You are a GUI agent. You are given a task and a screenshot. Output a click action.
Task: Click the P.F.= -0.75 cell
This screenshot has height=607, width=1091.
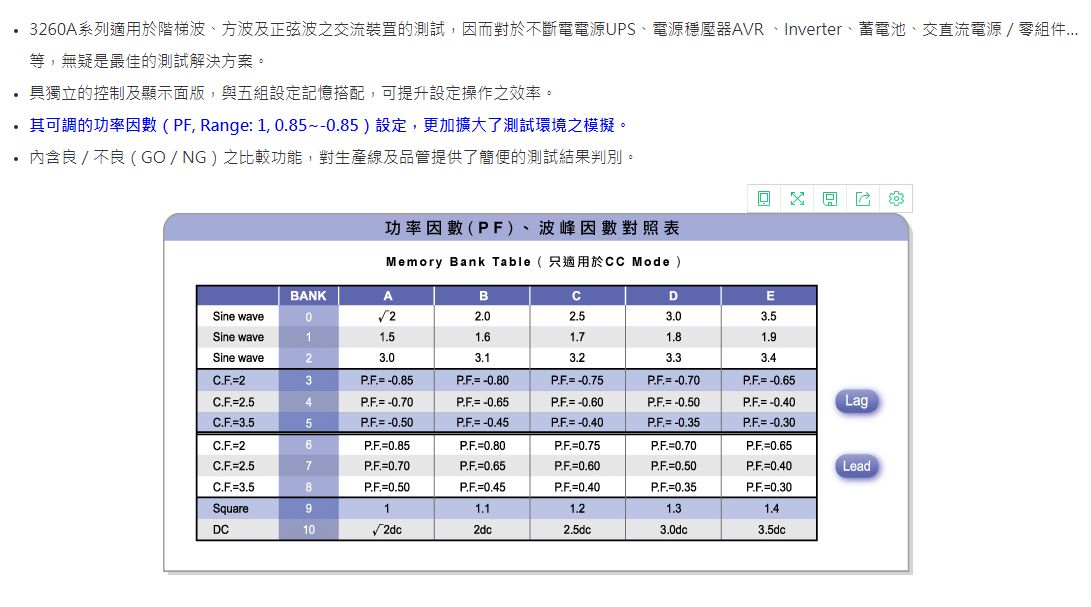(577, 381)
